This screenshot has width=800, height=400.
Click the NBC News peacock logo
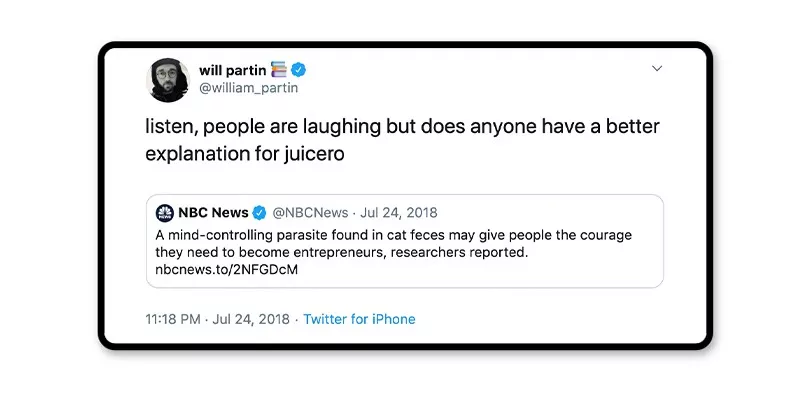coord(165,213)
